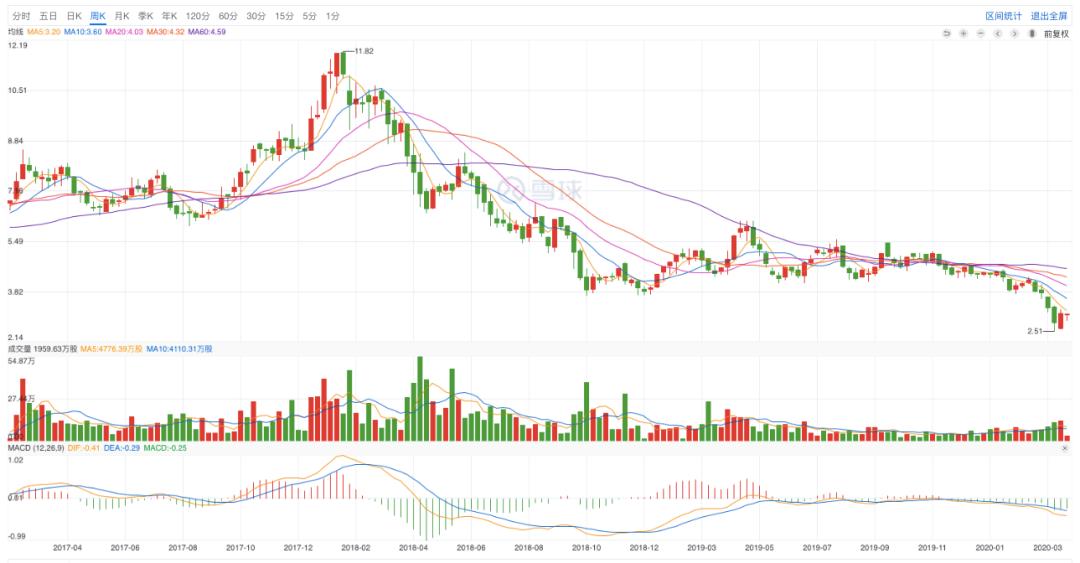Select the 月K period tab

pos(121,16)
